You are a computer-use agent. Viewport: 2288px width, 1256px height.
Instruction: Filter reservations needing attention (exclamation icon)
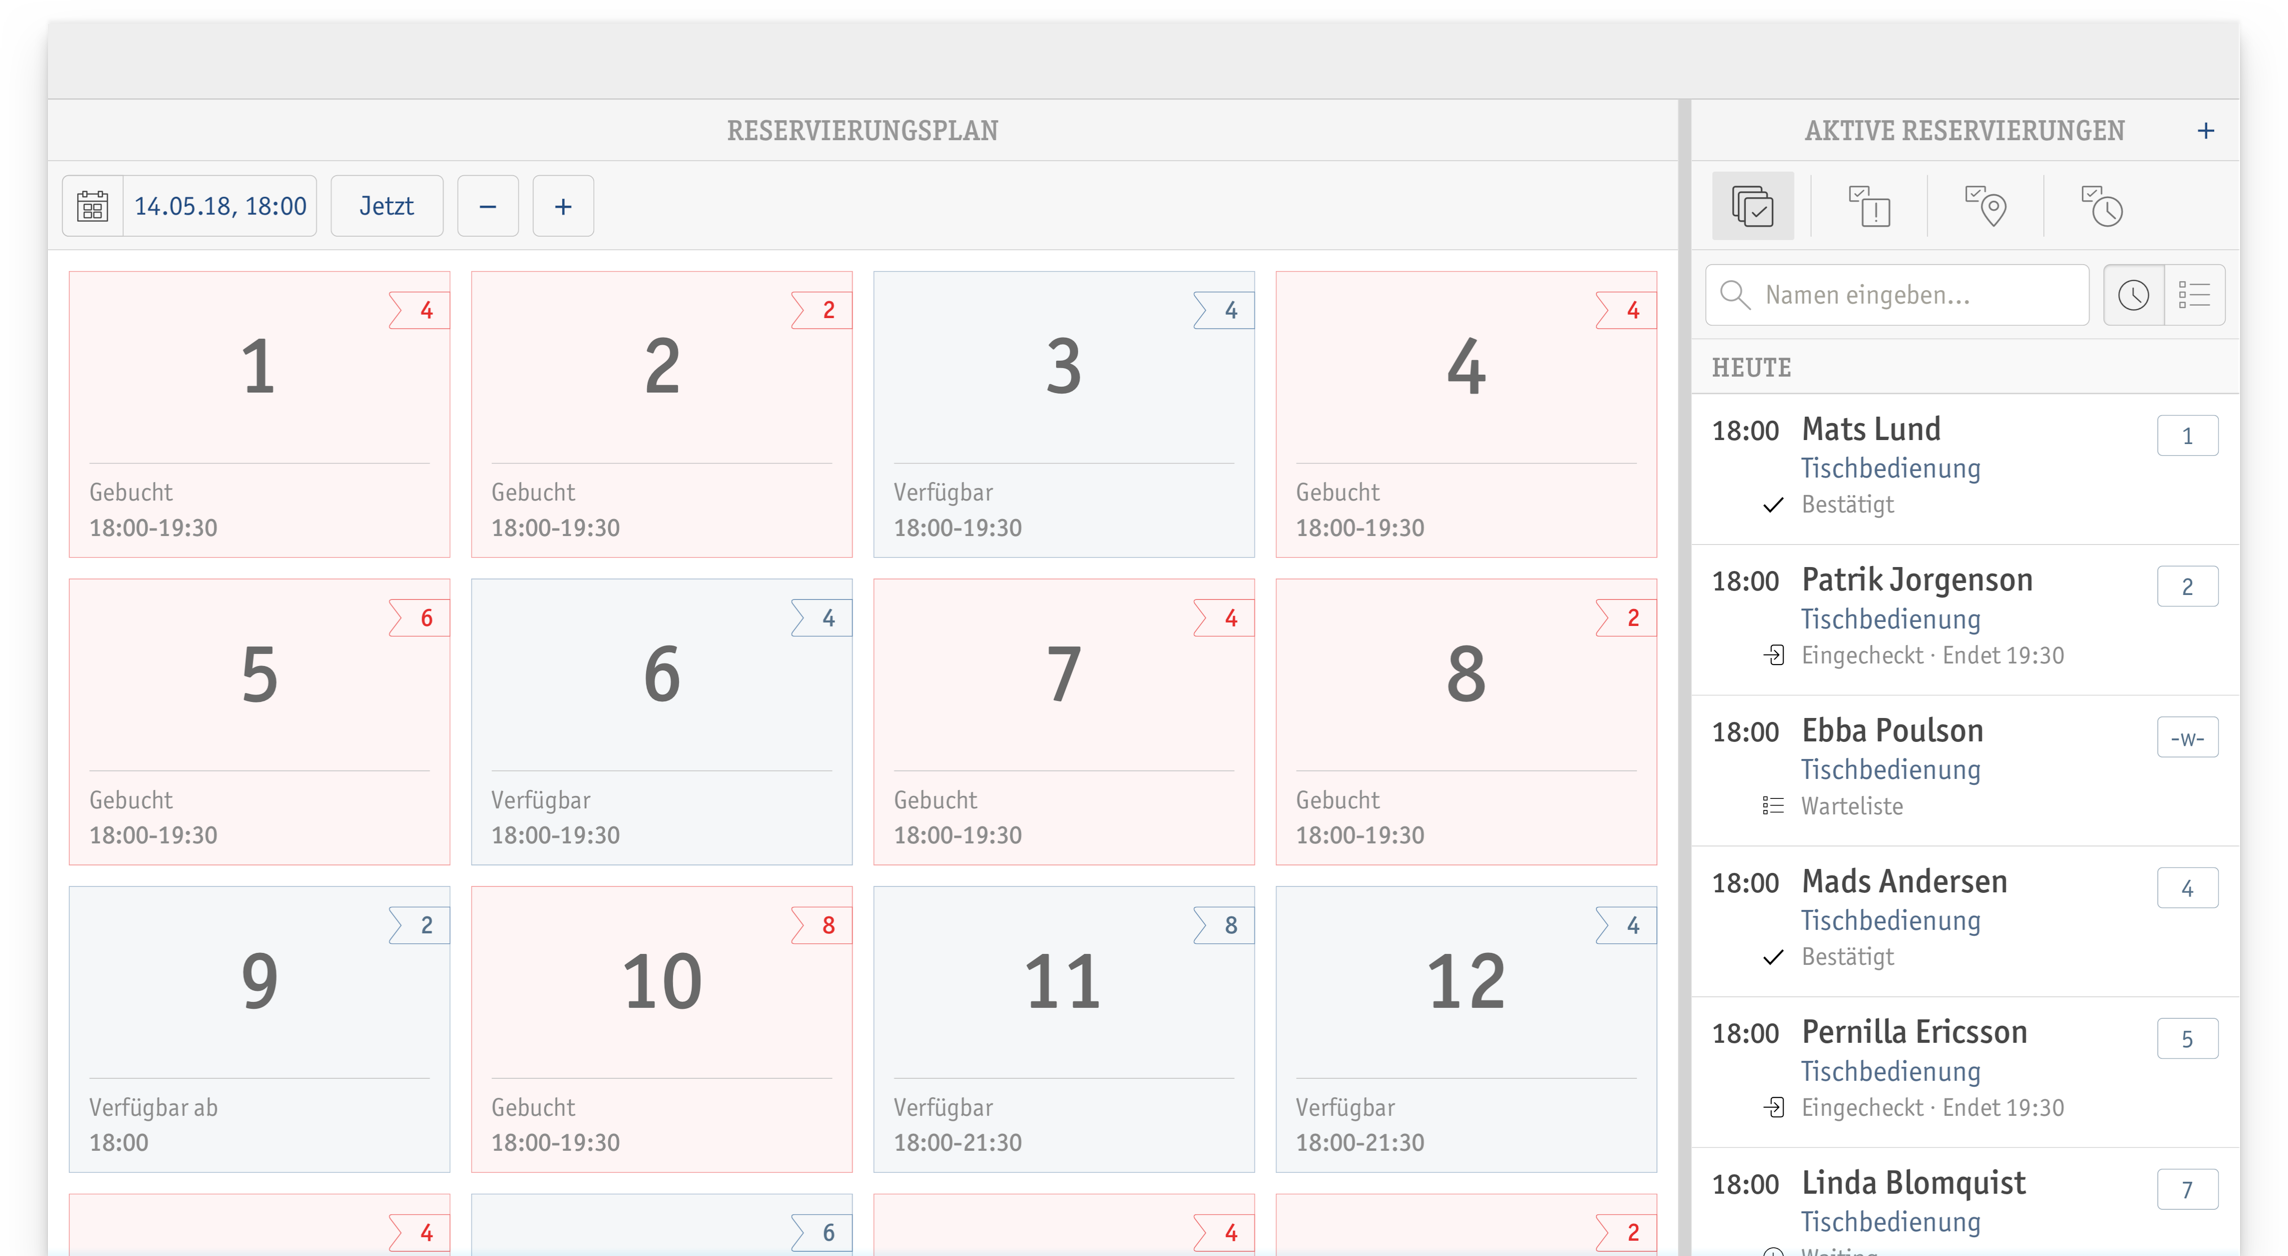click(x=1868, y=207)
